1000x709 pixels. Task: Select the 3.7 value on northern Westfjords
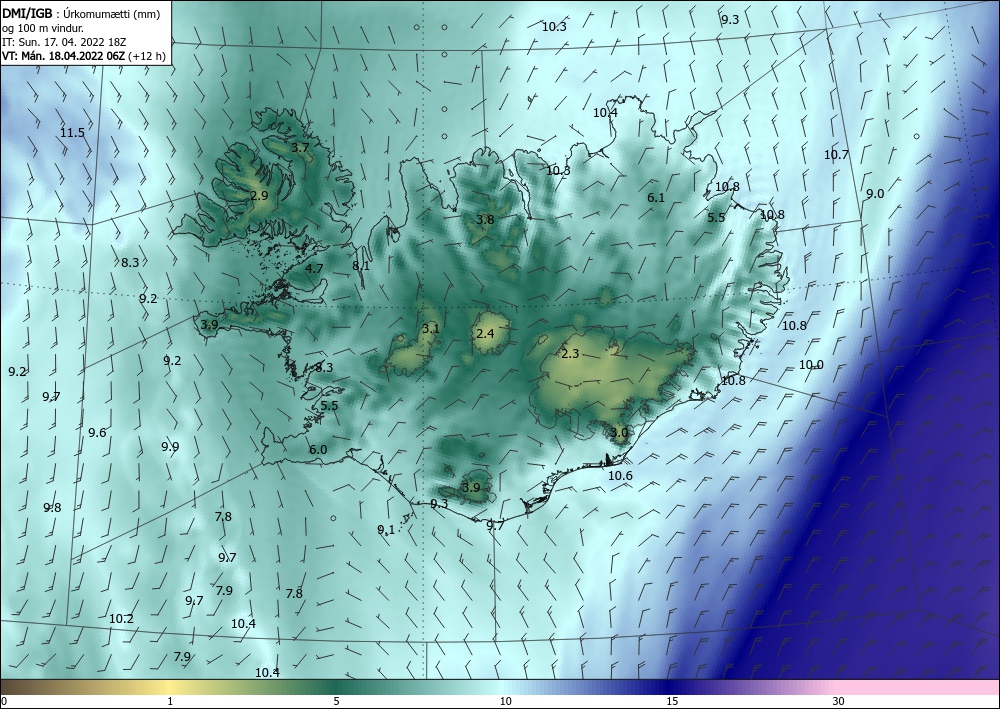300,147
